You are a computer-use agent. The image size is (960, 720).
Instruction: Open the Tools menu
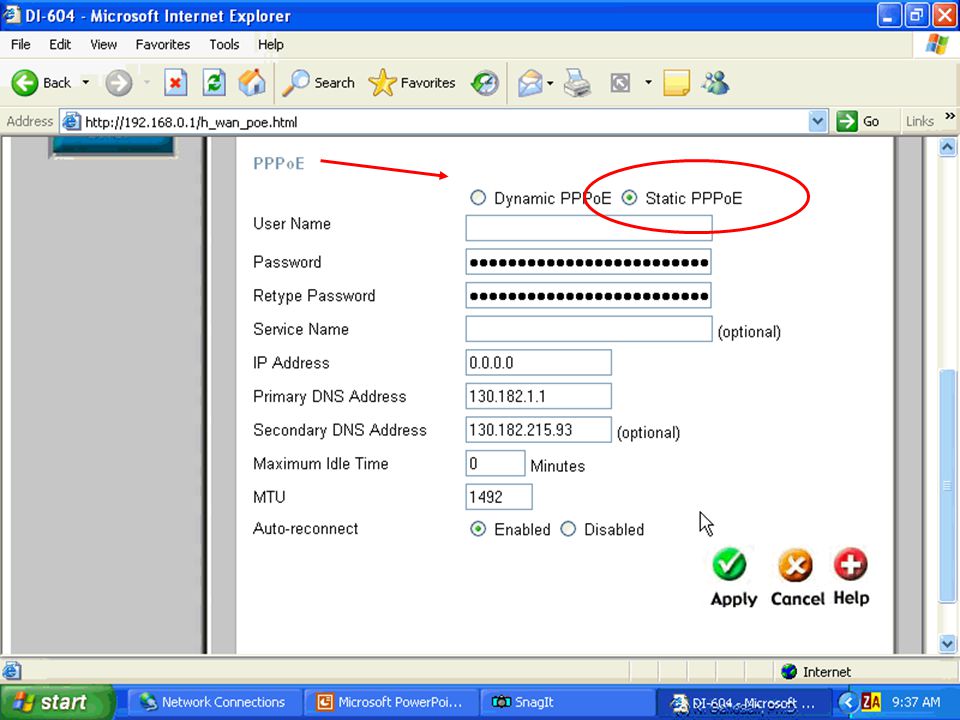click(224, 45)
